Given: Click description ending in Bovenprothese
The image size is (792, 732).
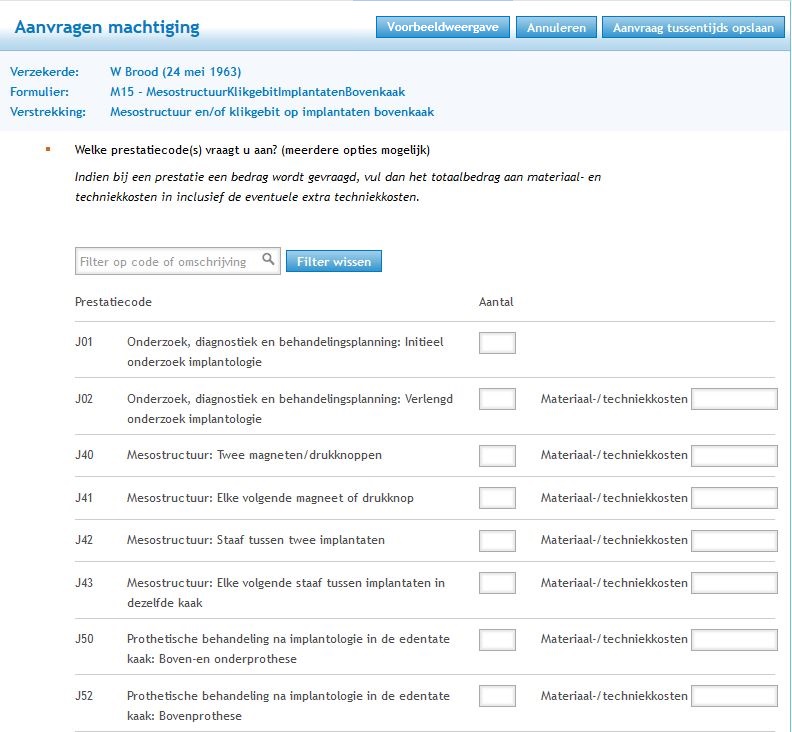Looking at the screenshot, I should click(x=288, y=706).
